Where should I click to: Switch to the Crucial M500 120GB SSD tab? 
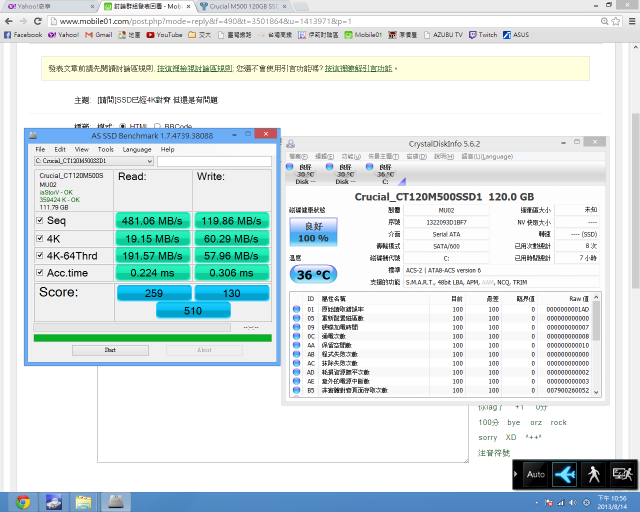245,7
